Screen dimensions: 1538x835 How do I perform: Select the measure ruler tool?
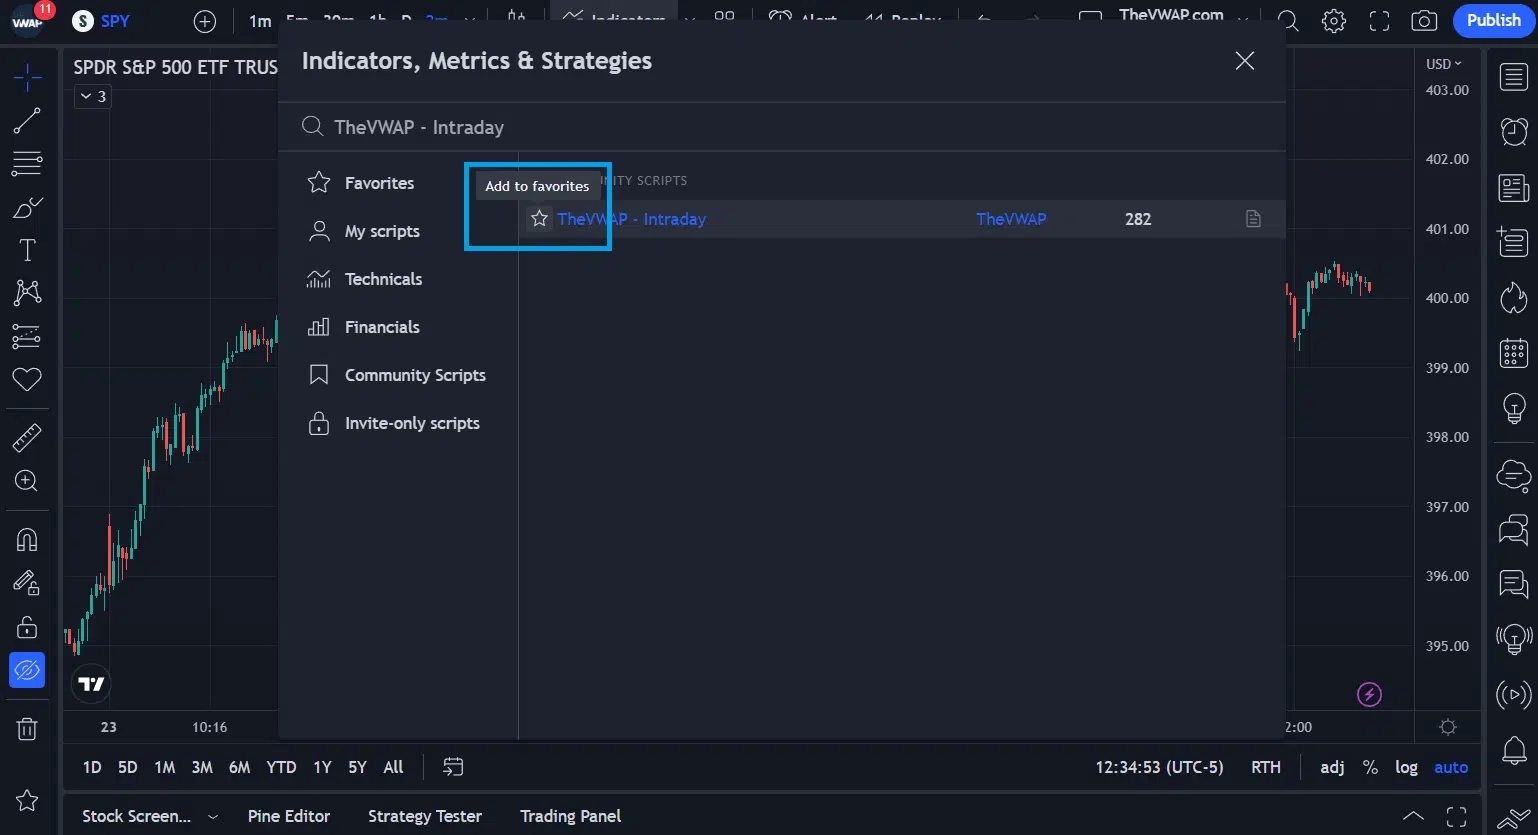[x=27, y=437]
